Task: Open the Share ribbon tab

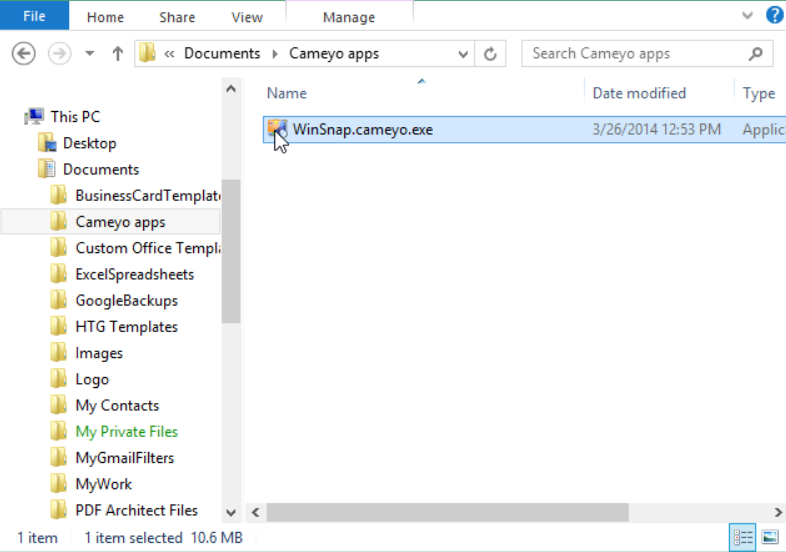Action: [x=177, y=17]
